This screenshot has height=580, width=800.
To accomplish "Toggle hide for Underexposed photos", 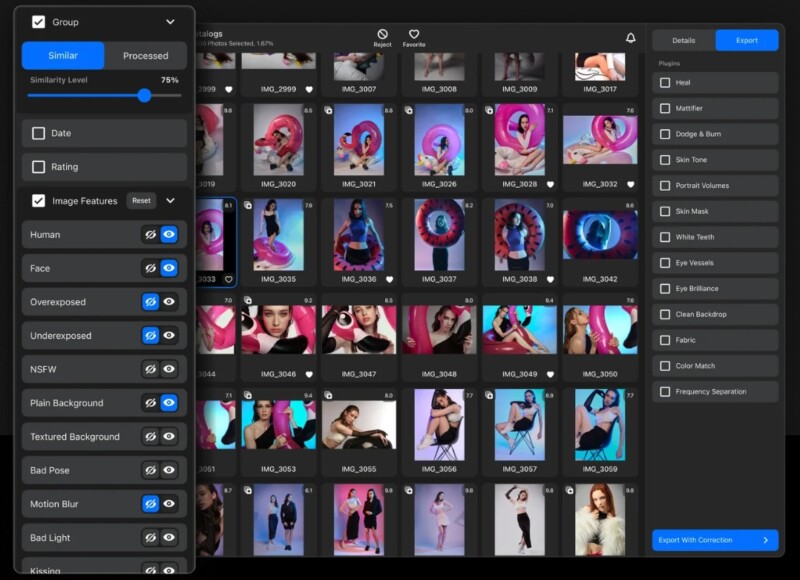I will click(x=151, y=336).
